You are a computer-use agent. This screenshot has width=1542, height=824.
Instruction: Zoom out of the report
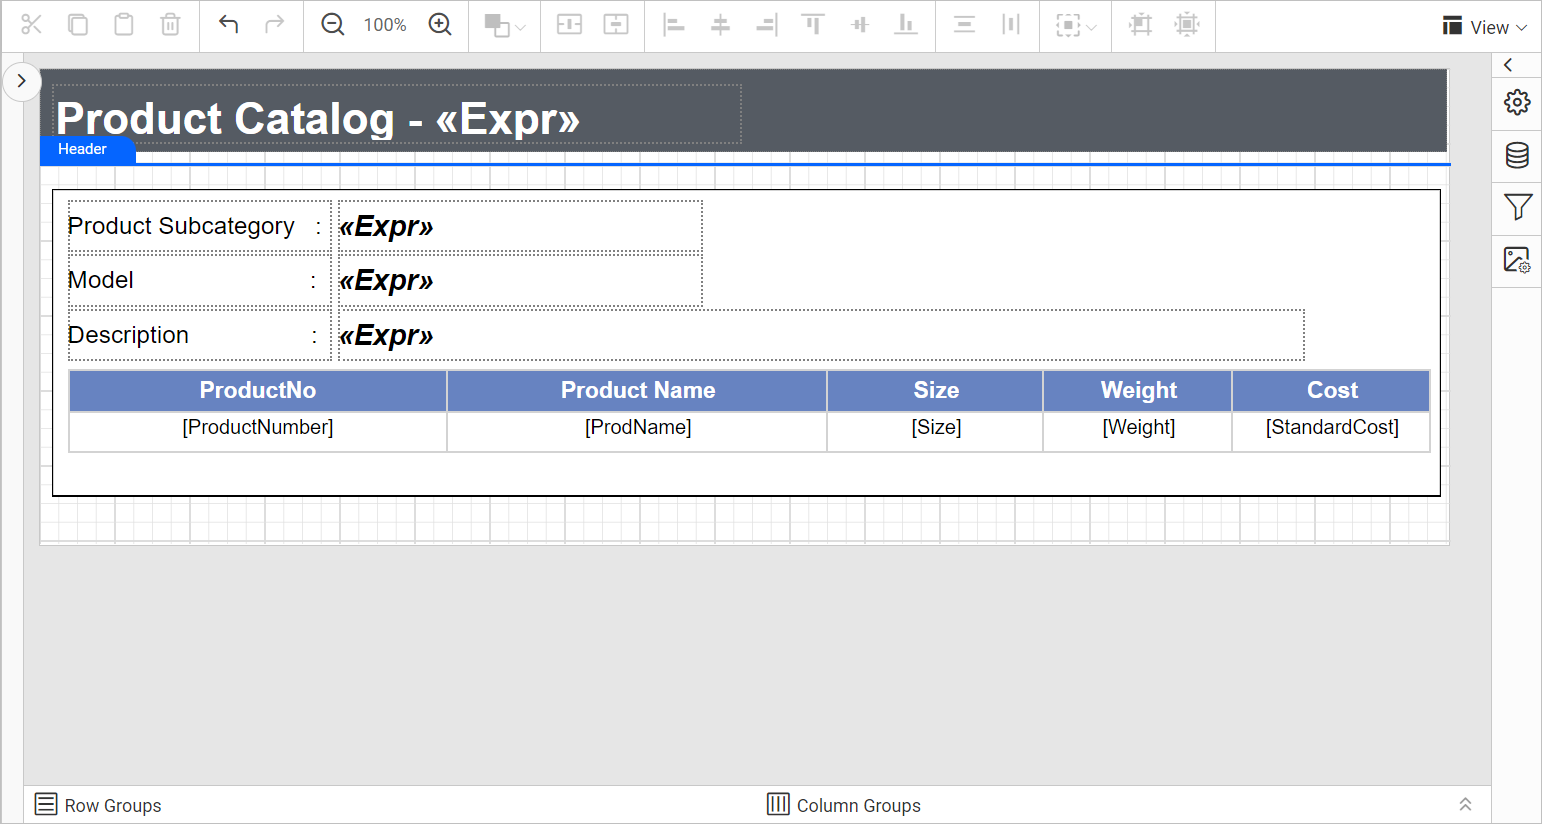[332, 24]
